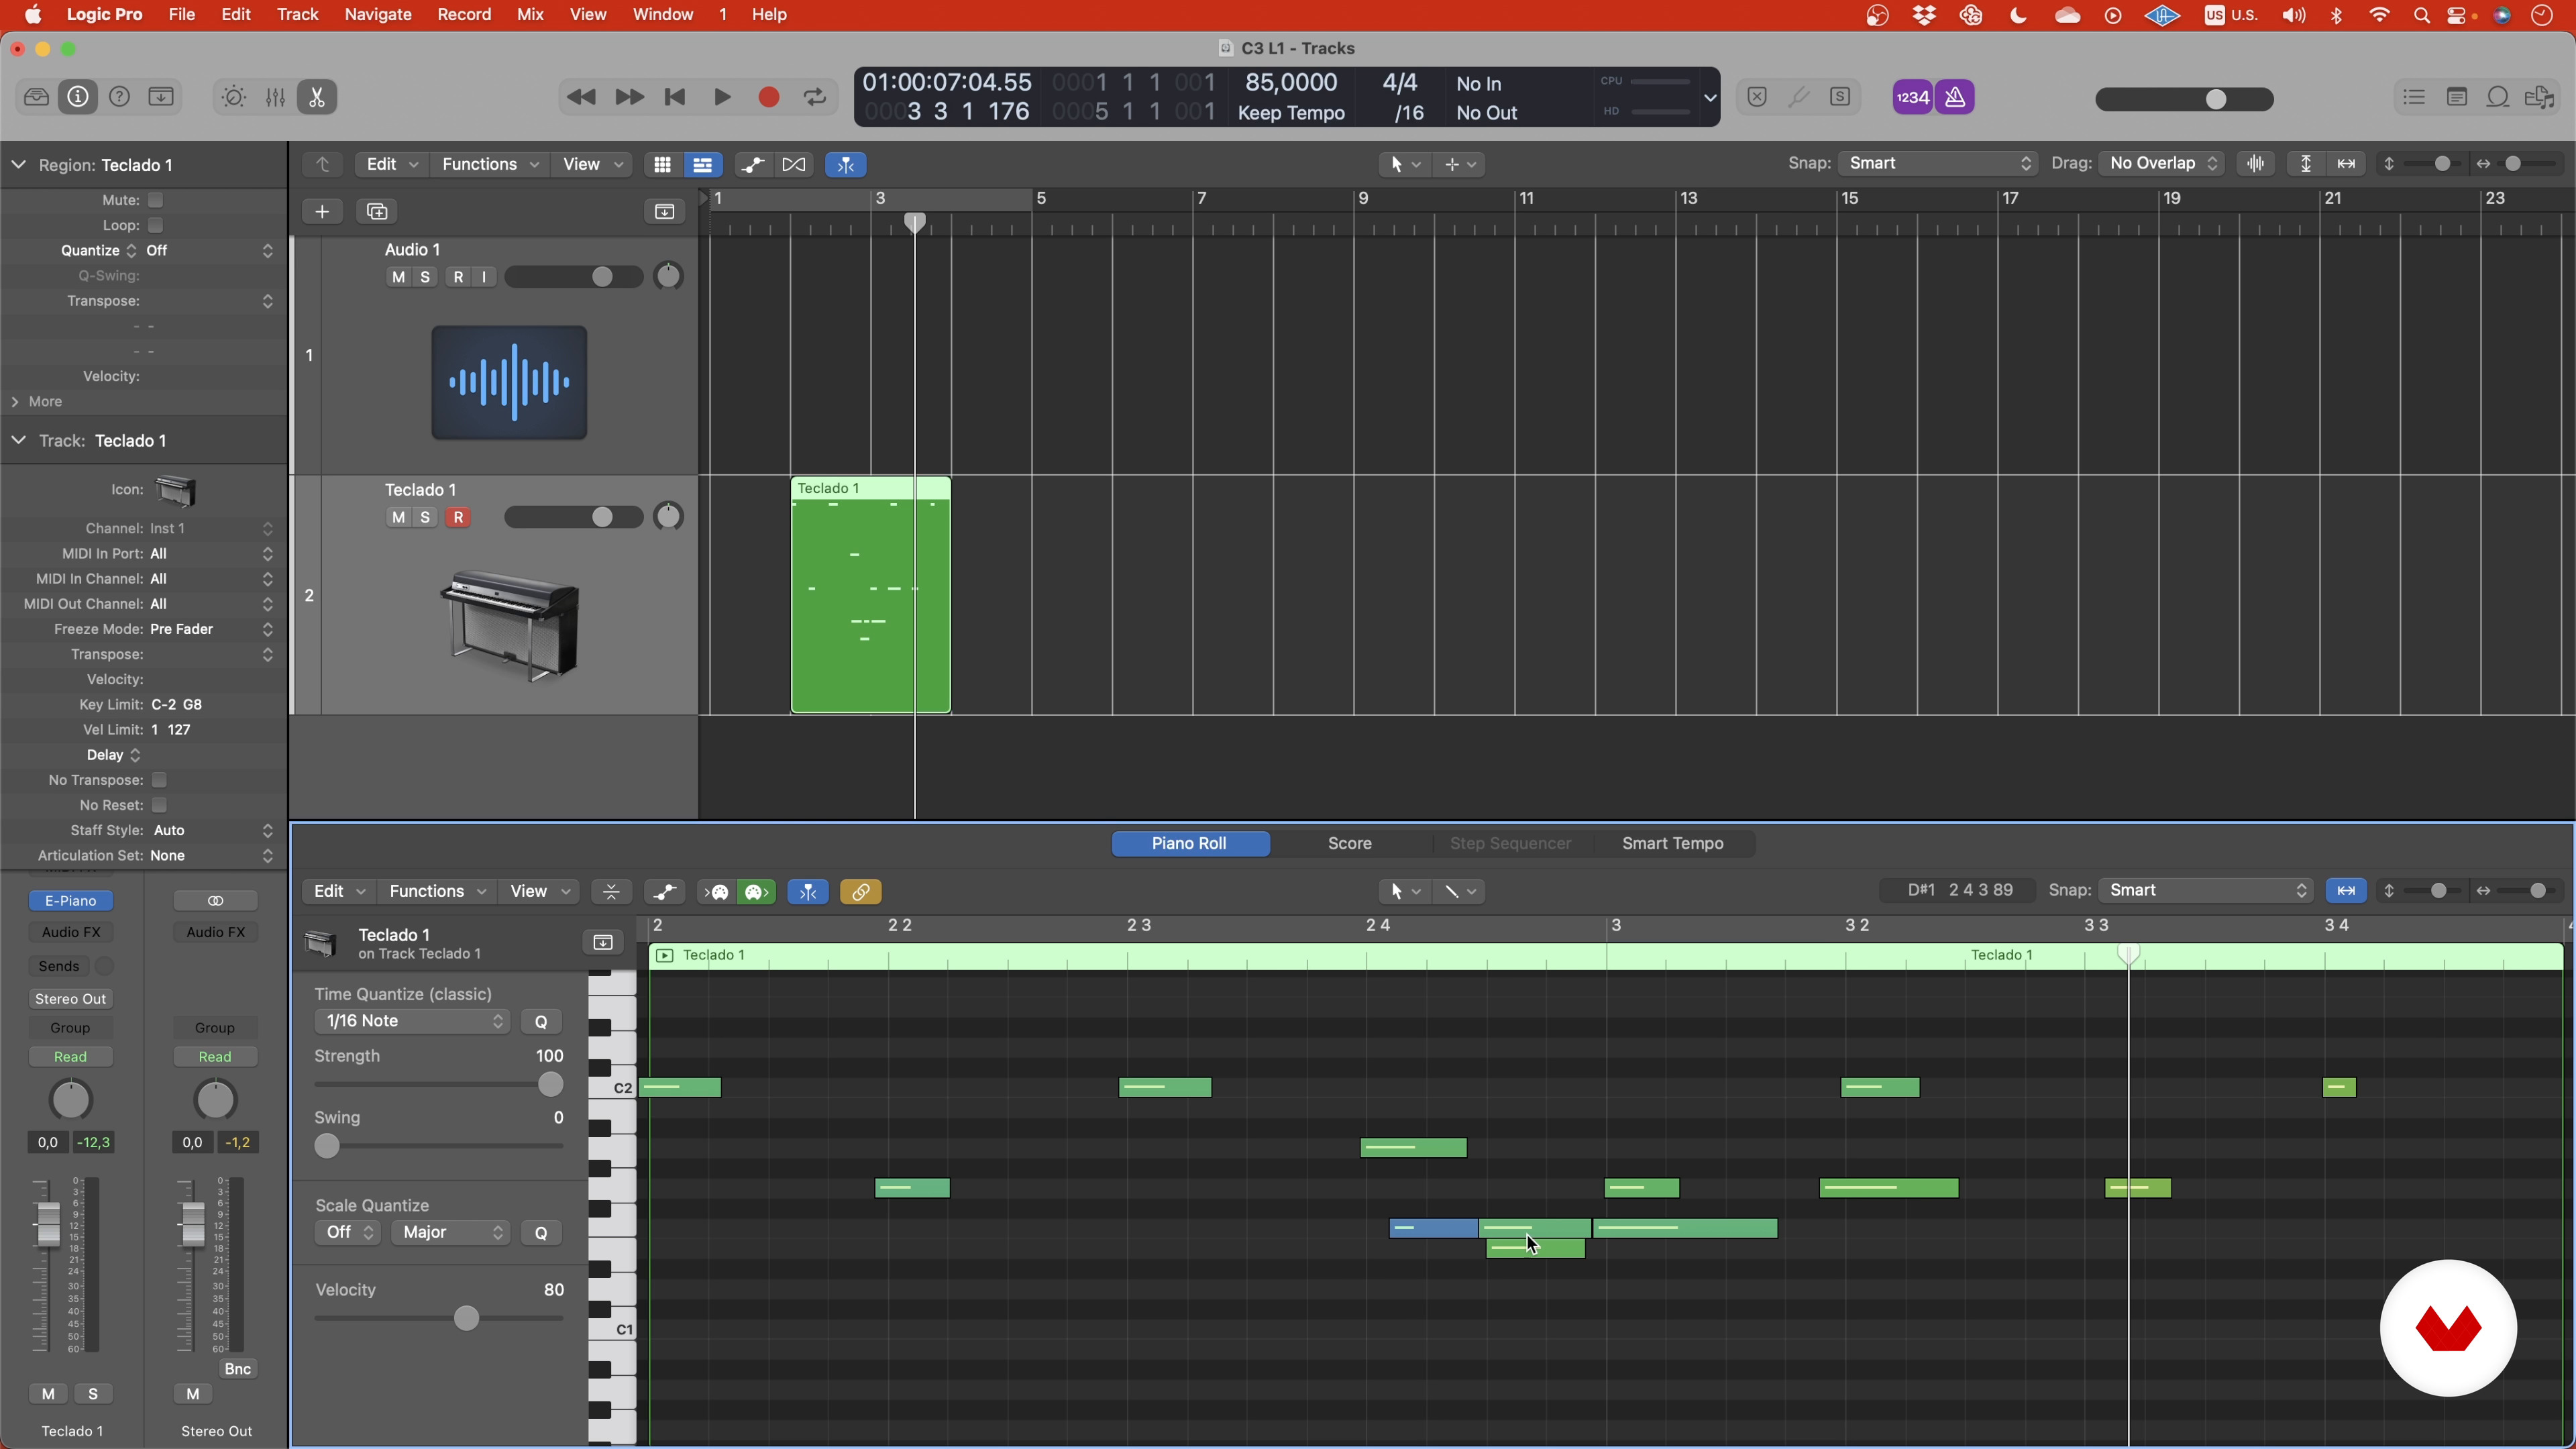Viewport: 2576px width, 1449px height.
Task: Fast forward the transport
Action: point(629,97)
